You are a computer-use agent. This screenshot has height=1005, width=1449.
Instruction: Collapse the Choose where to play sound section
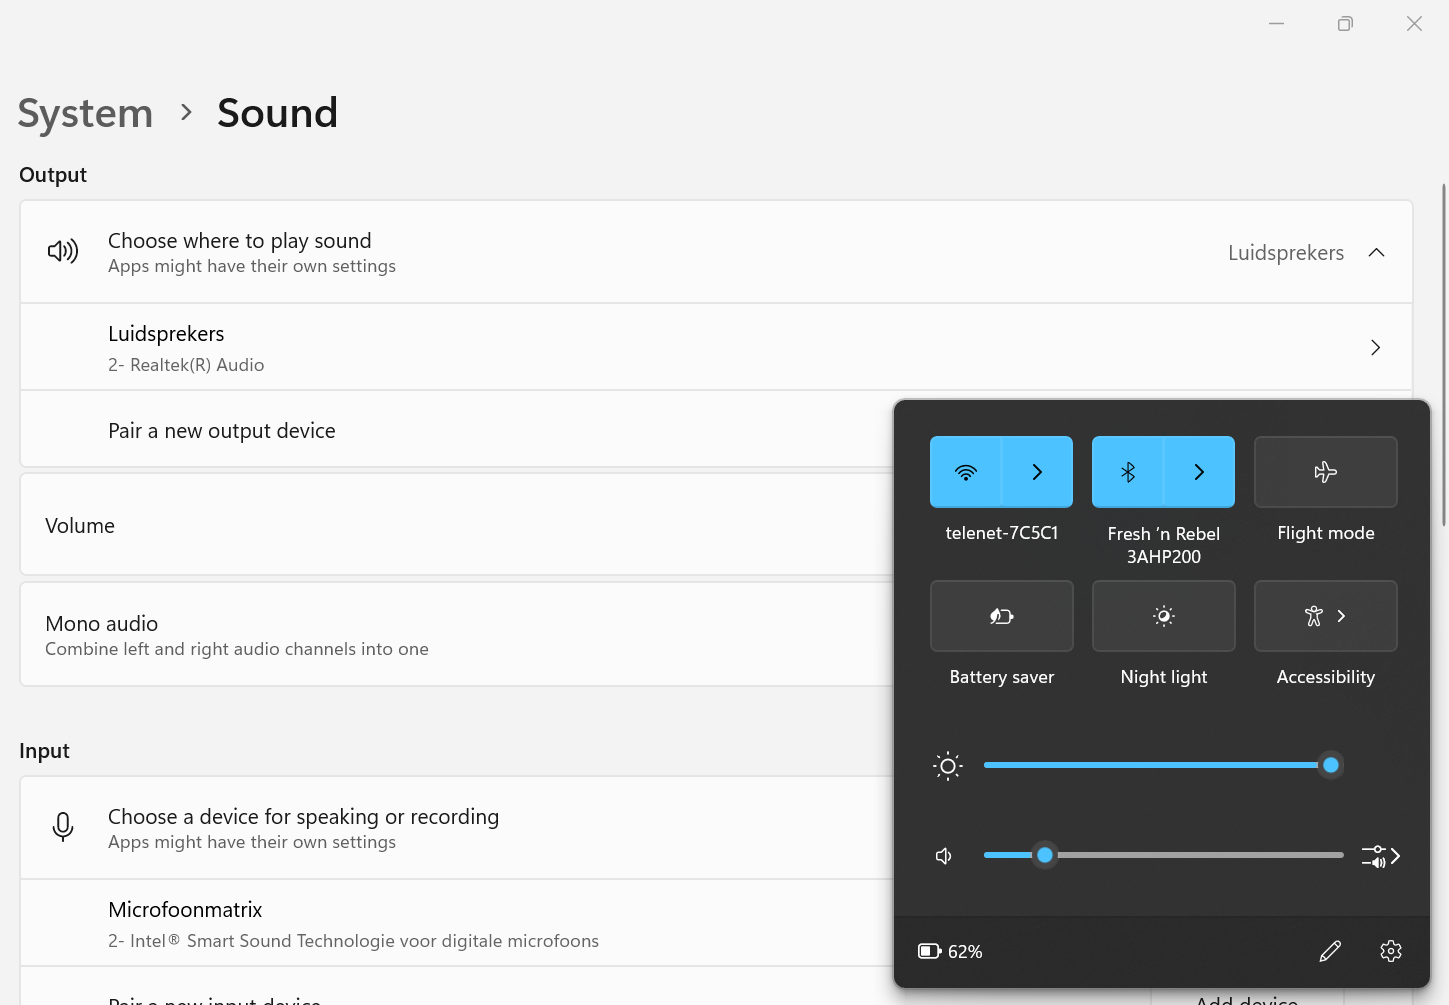point(1376,252)
